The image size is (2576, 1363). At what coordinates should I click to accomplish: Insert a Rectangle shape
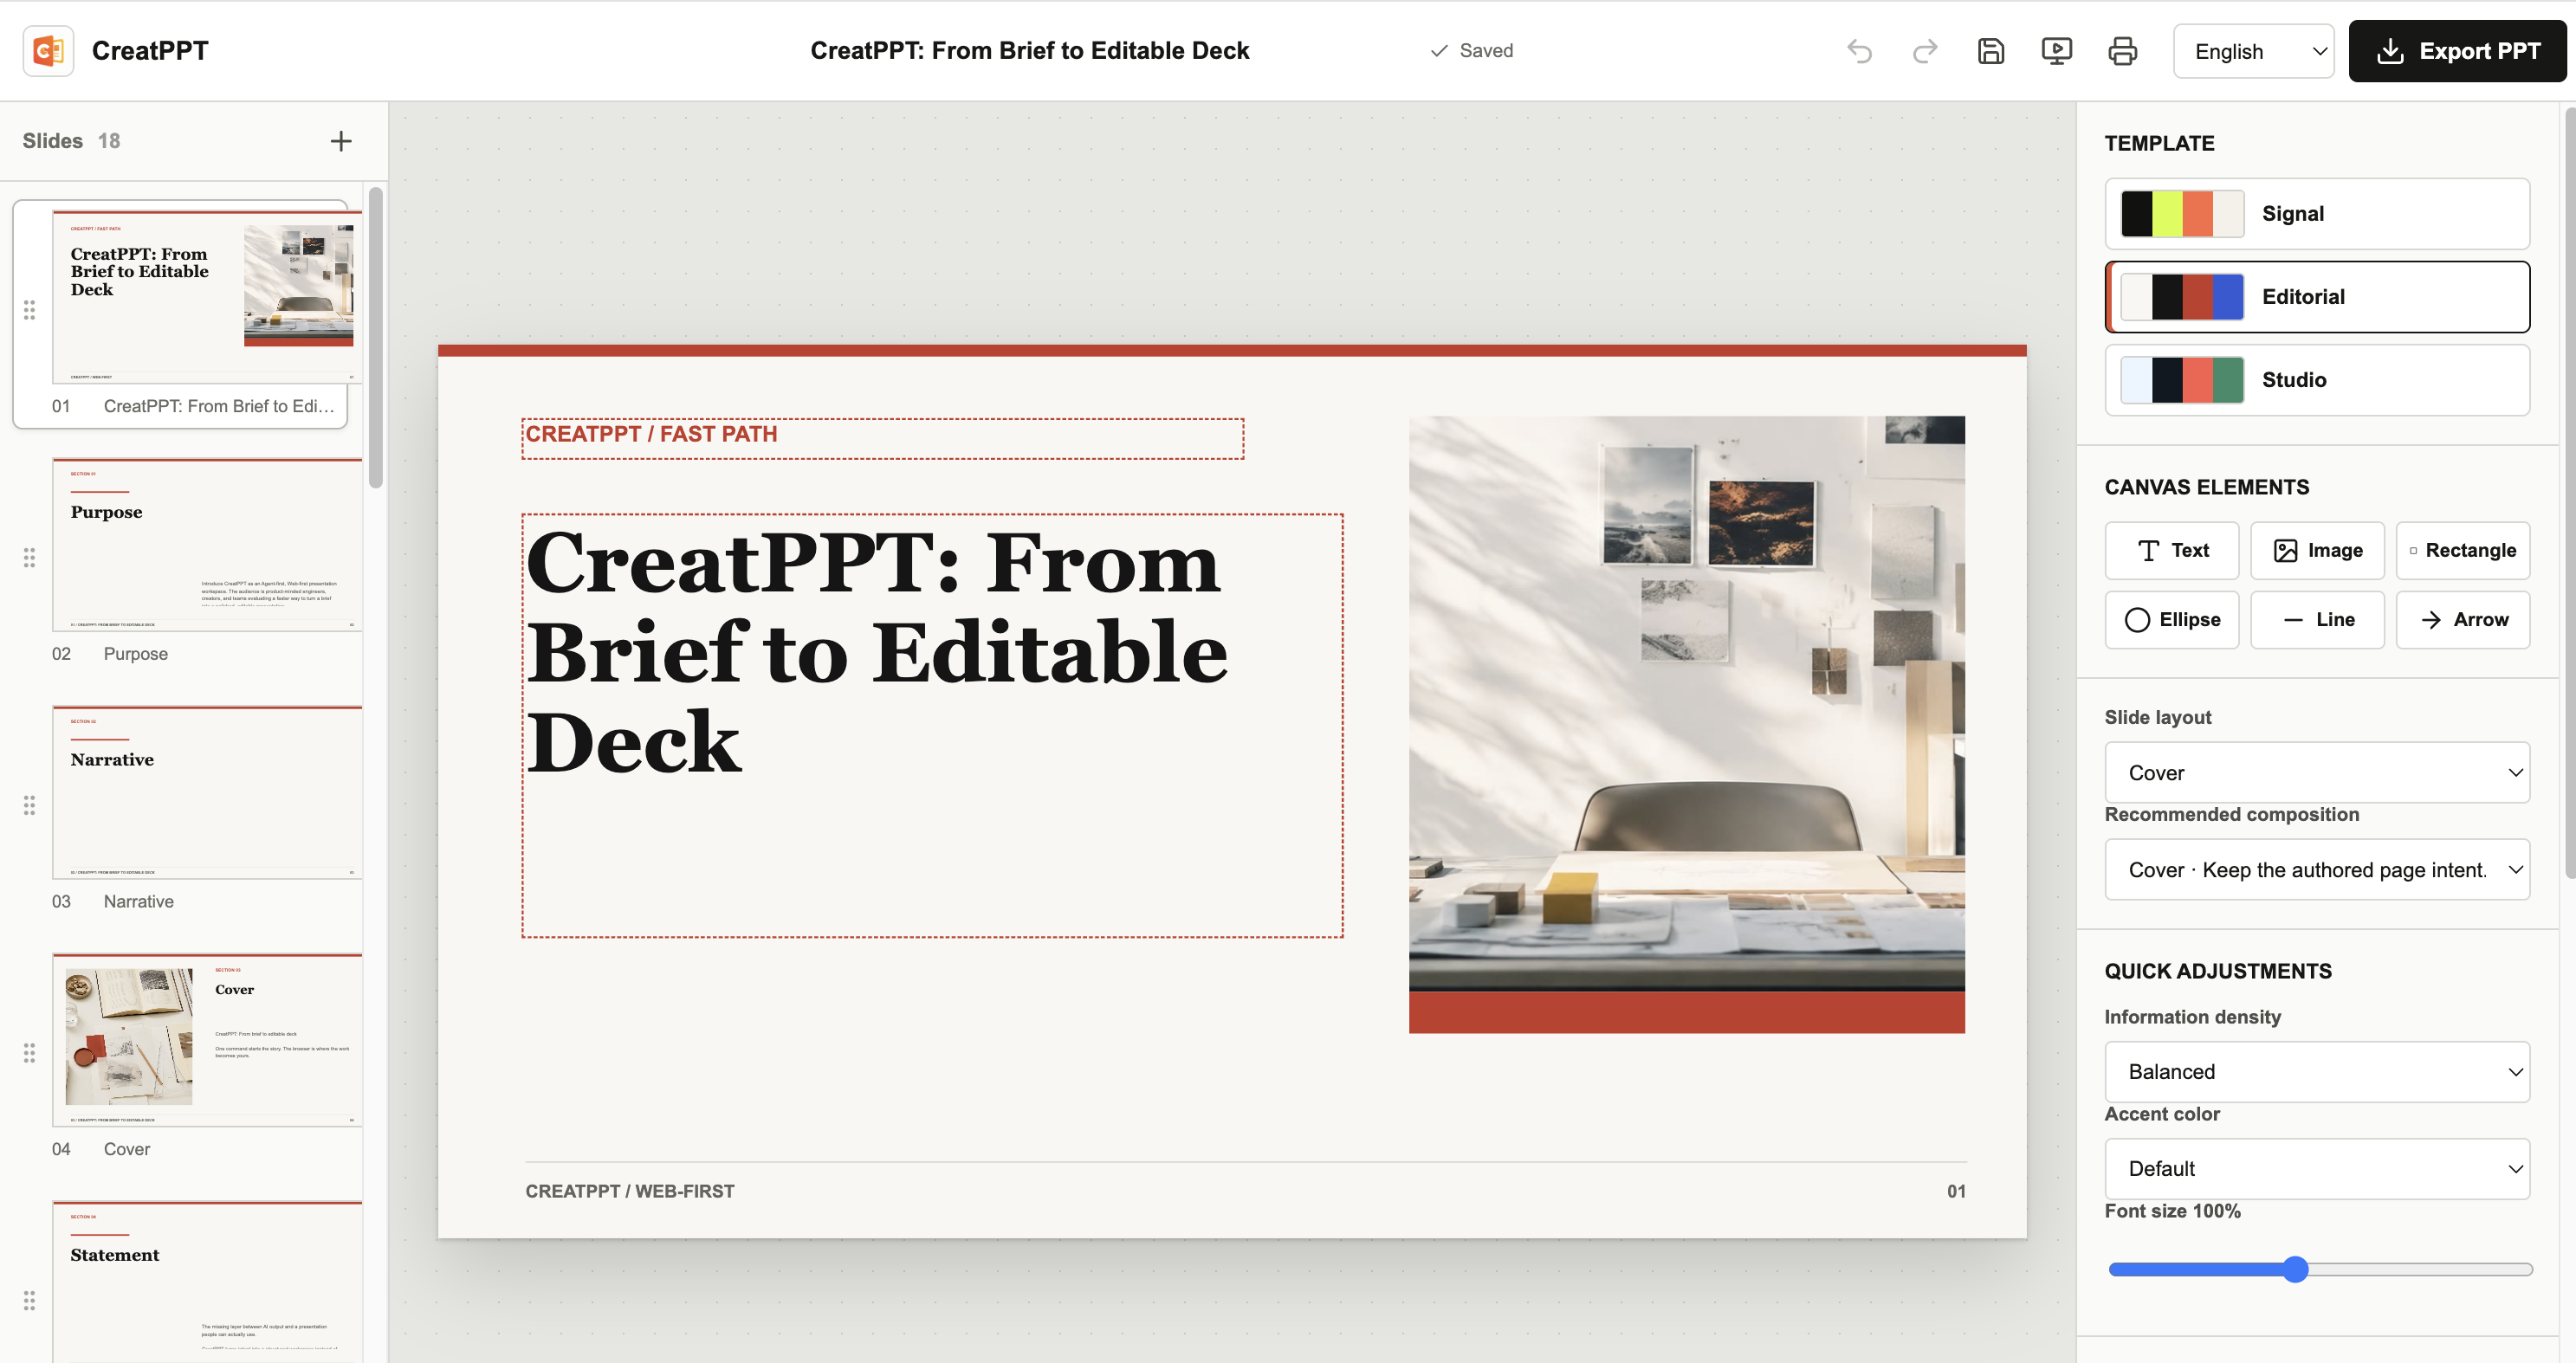[x=2462, y=550]
